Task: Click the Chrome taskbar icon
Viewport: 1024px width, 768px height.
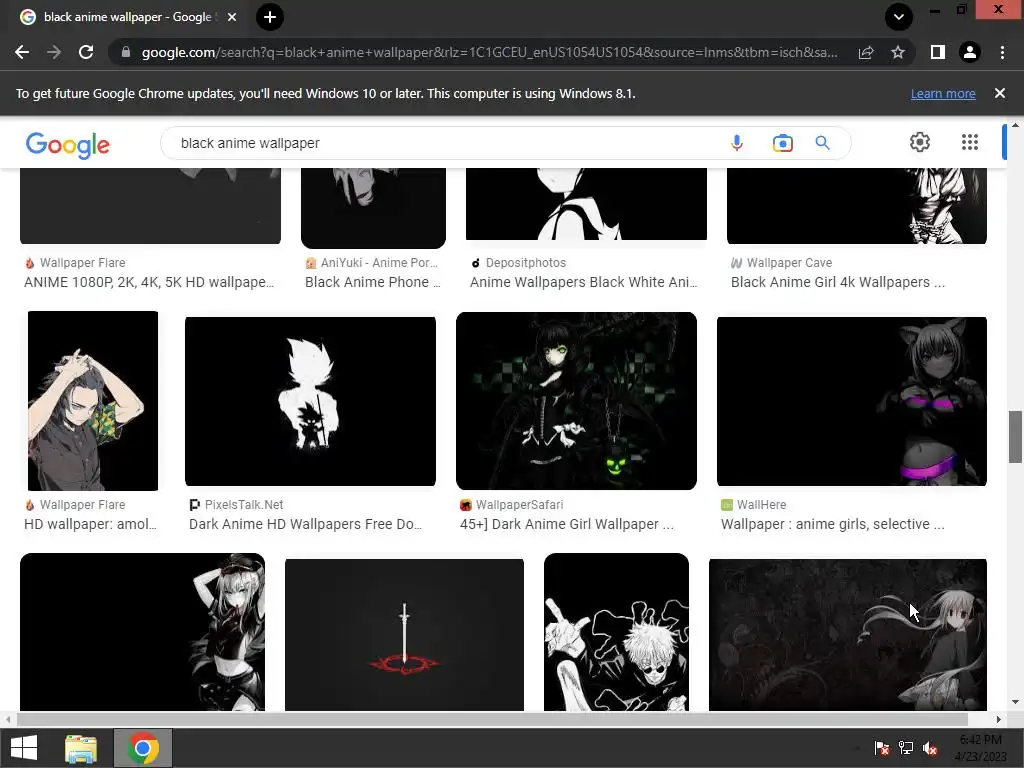Action: 143,748
